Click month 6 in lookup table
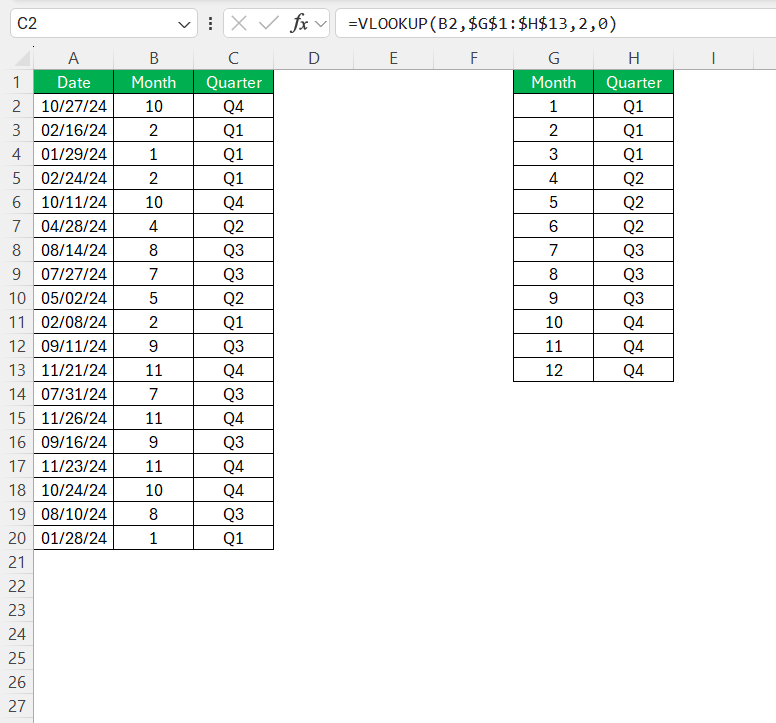776x723 pixels. (554, 226)
